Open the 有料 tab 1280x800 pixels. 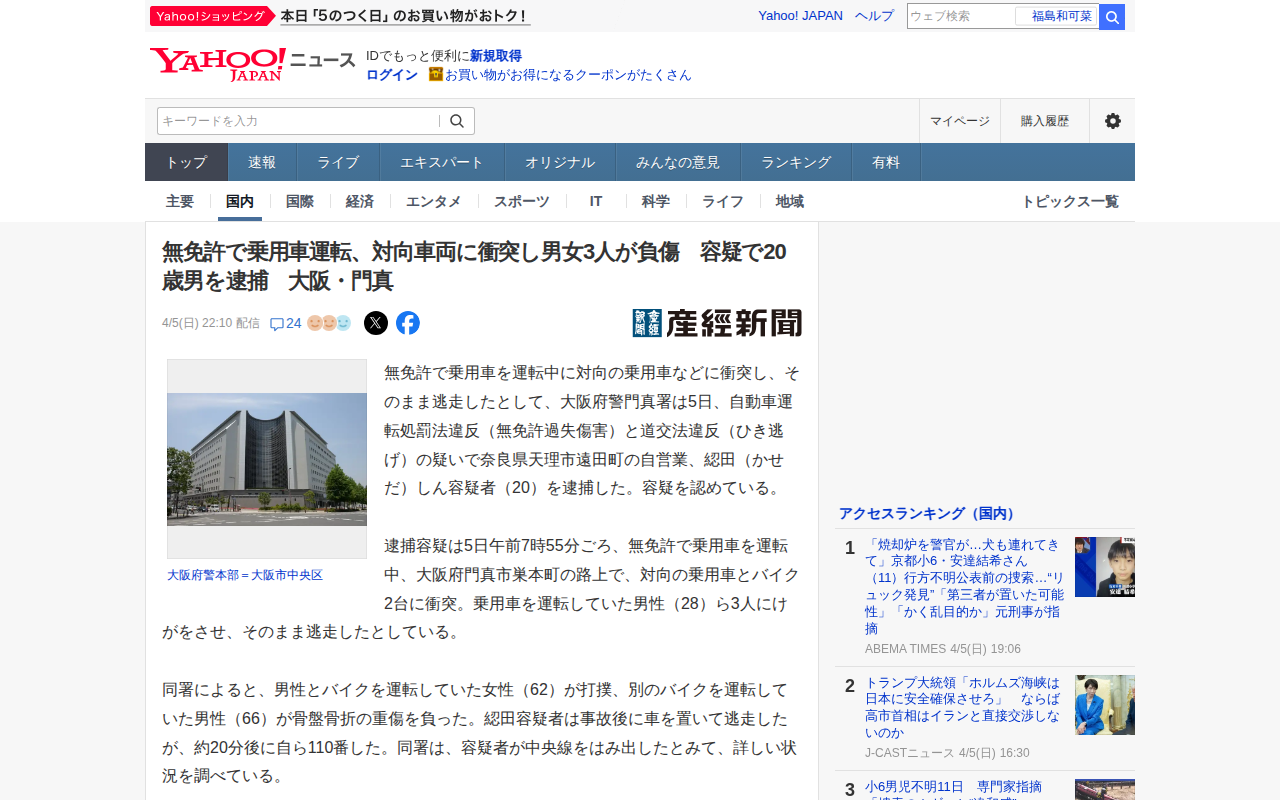[x=886, y=162]
